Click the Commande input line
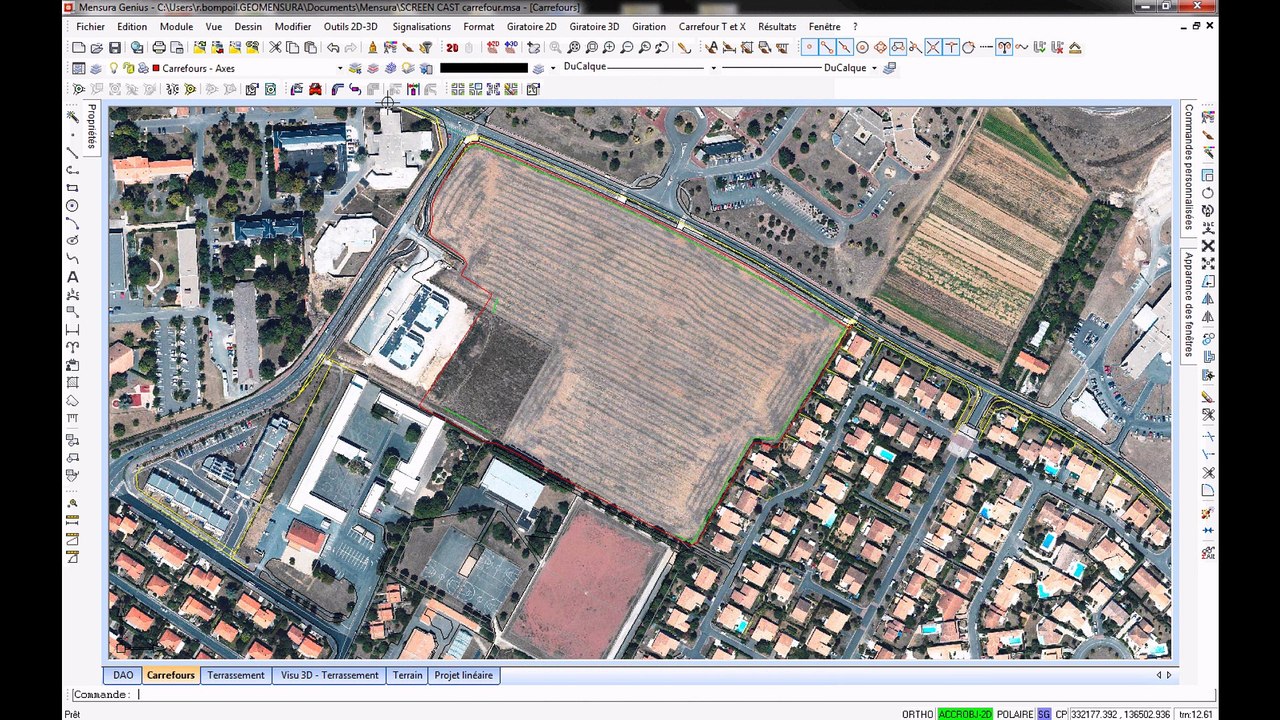1280x720 pixels. (640, 694)
